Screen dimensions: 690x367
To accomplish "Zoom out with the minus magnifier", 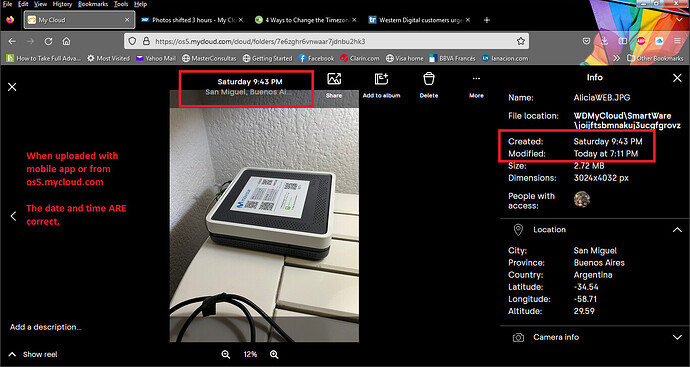I will 226,355.
